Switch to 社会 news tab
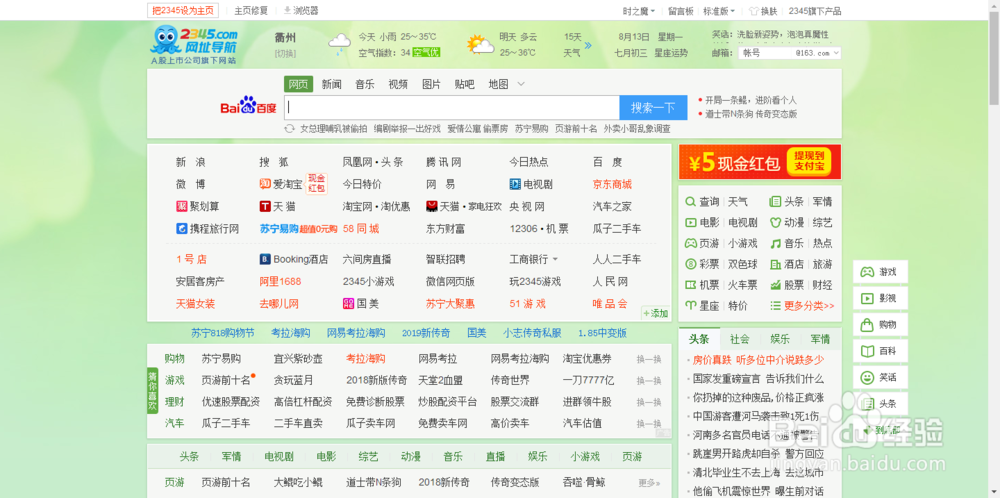 [740, 339]
